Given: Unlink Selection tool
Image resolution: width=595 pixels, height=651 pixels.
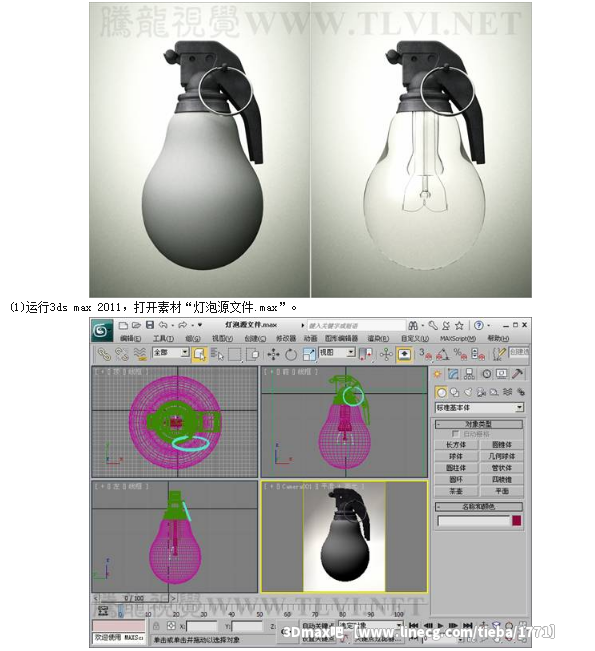Looking at the screenshot, I should [122, 354].
